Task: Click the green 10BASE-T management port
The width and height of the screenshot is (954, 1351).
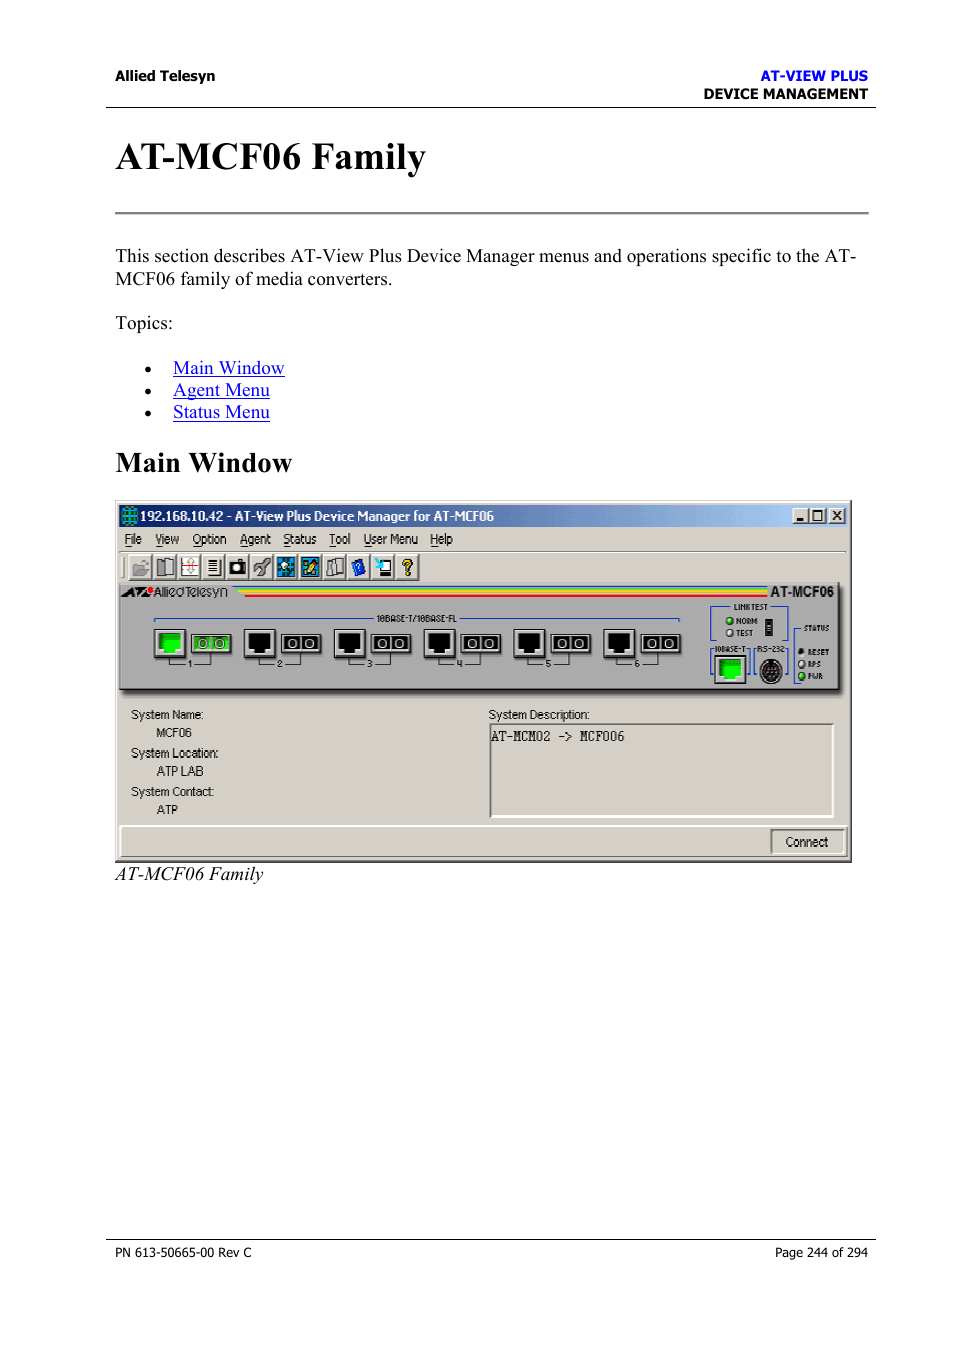Action: 730,668
